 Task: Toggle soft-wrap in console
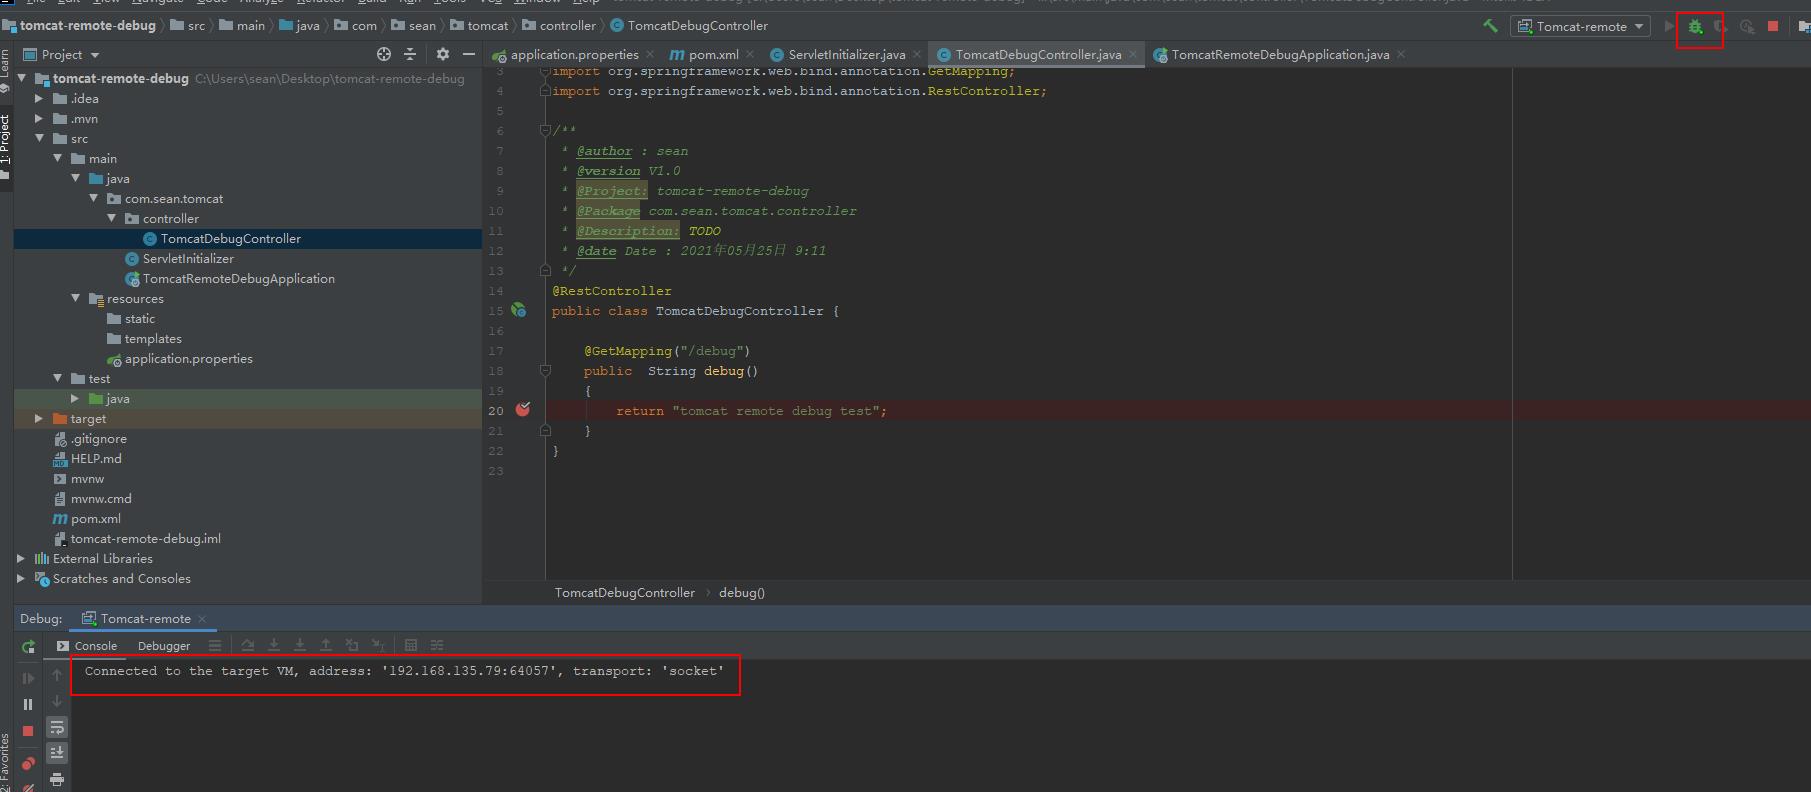(57, 727)
